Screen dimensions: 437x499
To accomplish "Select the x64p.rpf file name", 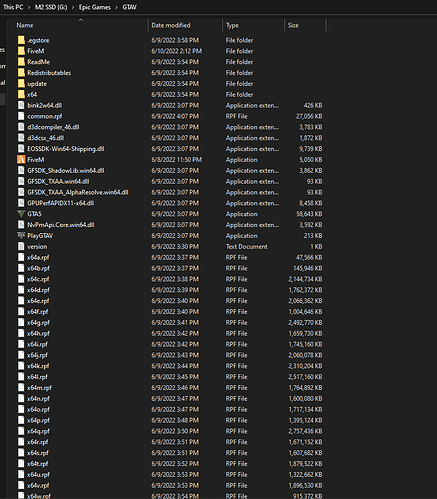I will tap(38, 420).
